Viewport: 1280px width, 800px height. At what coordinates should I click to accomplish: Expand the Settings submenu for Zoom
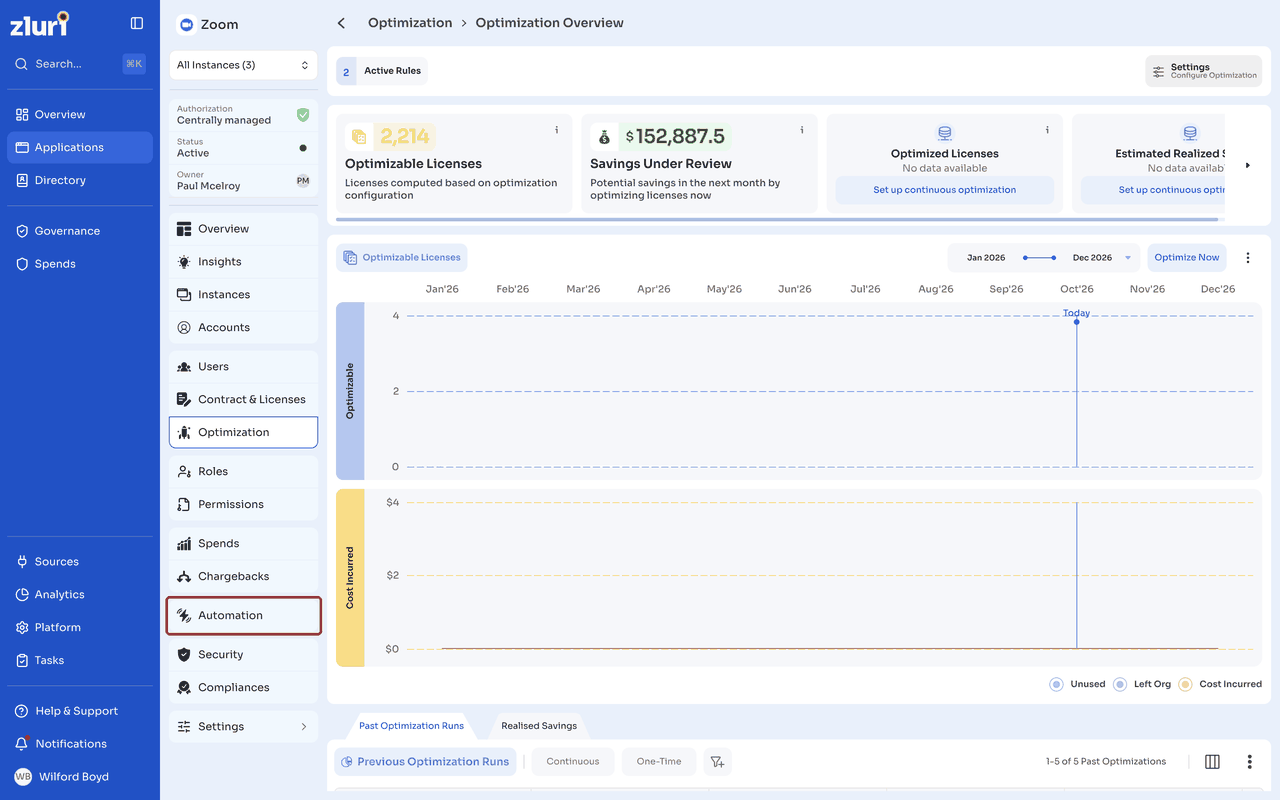243,727
